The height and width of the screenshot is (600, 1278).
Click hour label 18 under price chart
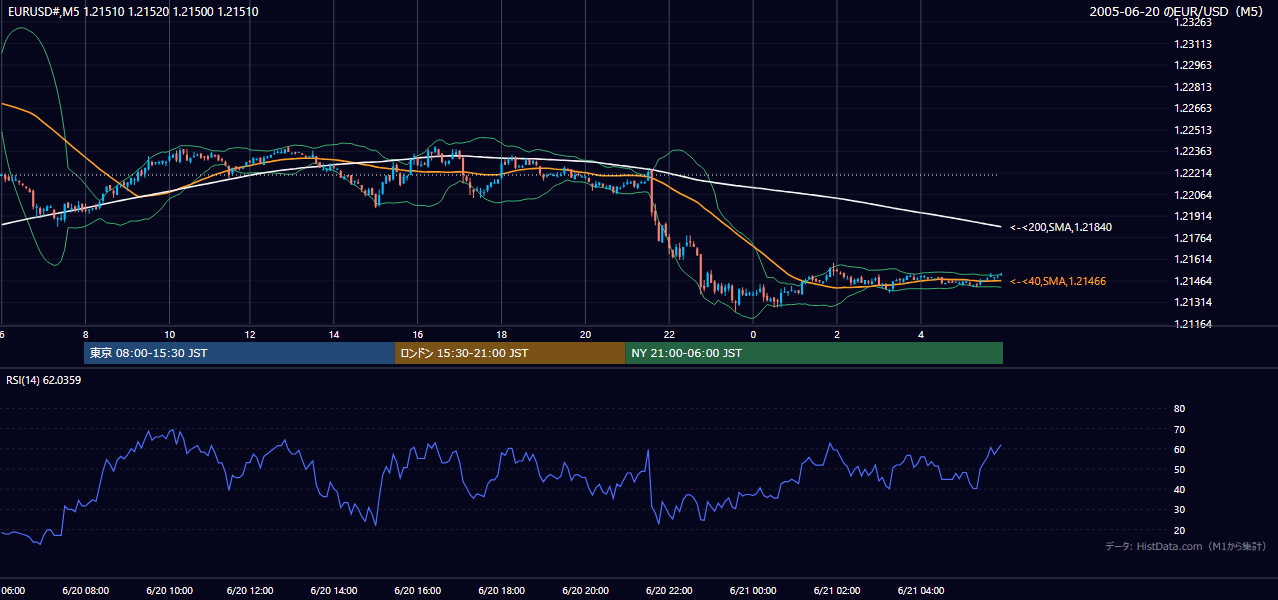click(502, 334)
